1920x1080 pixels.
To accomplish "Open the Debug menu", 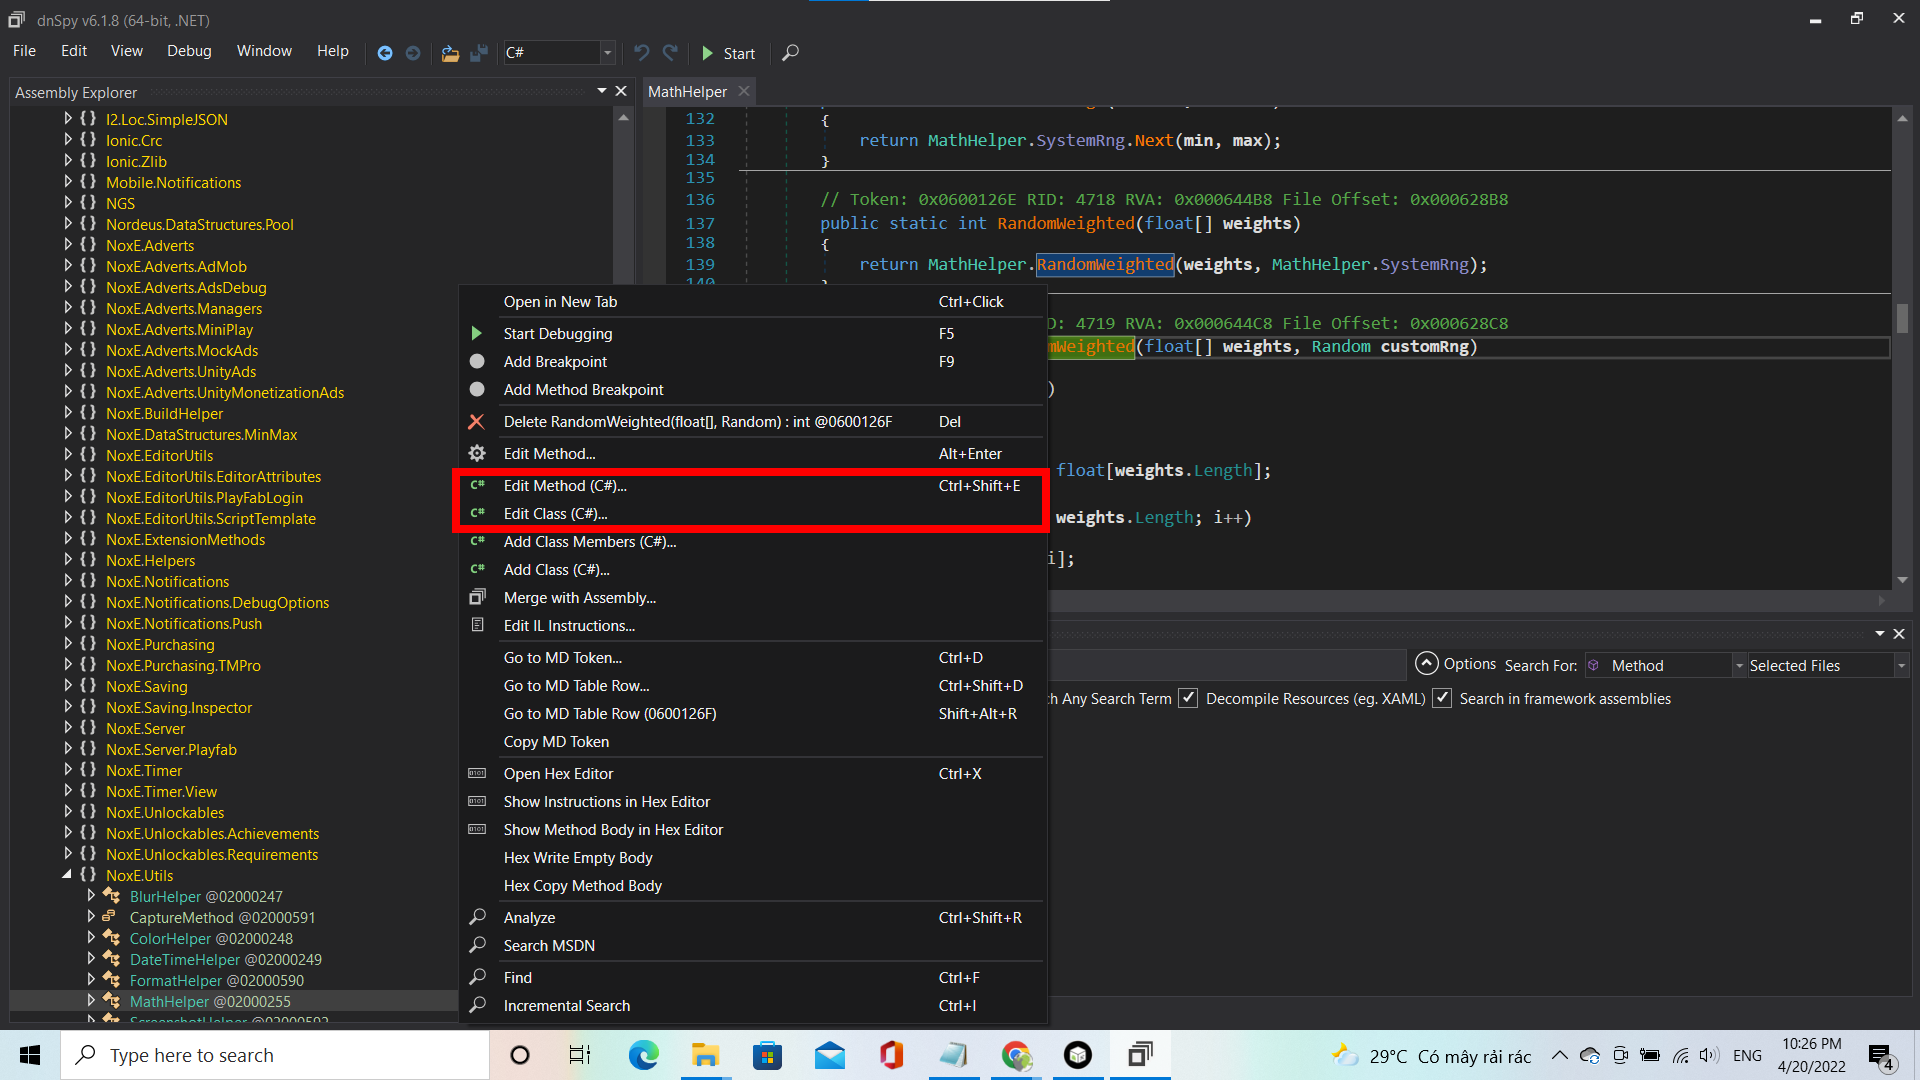I will point(189,51).
